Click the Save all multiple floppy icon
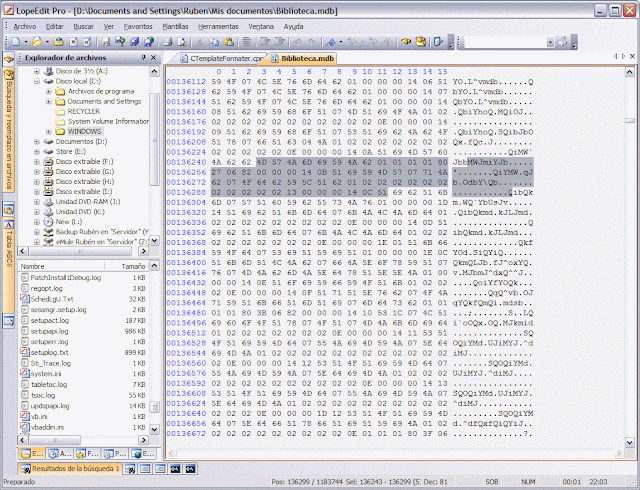This screenshot has width=640, height=490. 135,42
